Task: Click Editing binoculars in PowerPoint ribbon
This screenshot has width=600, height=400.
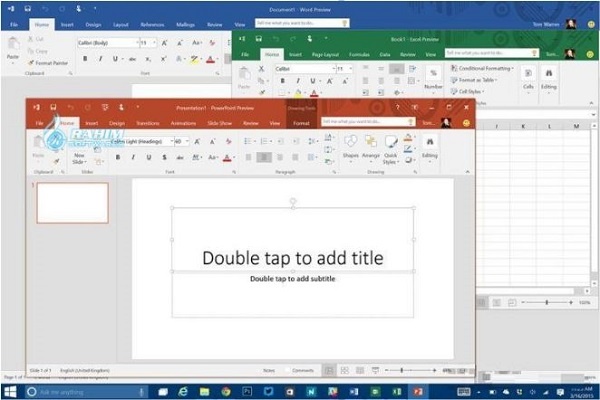Action: click(x=430, y=147)
